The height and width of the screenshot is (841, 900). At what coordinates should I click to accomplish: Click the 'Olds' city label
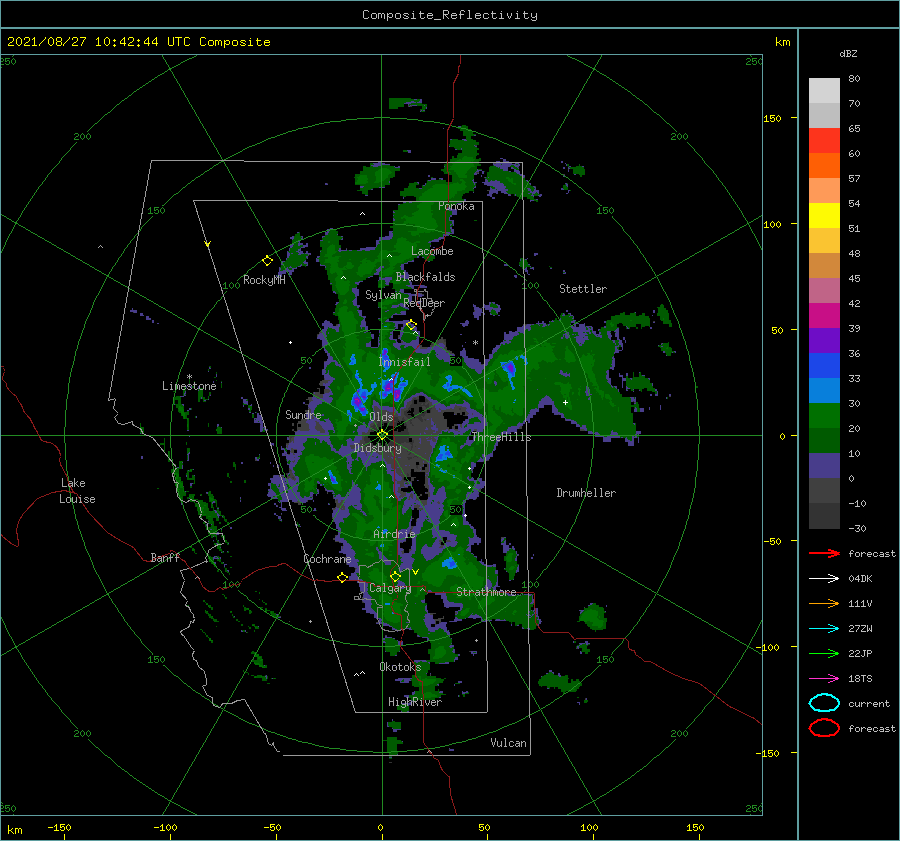coord(381,416)
